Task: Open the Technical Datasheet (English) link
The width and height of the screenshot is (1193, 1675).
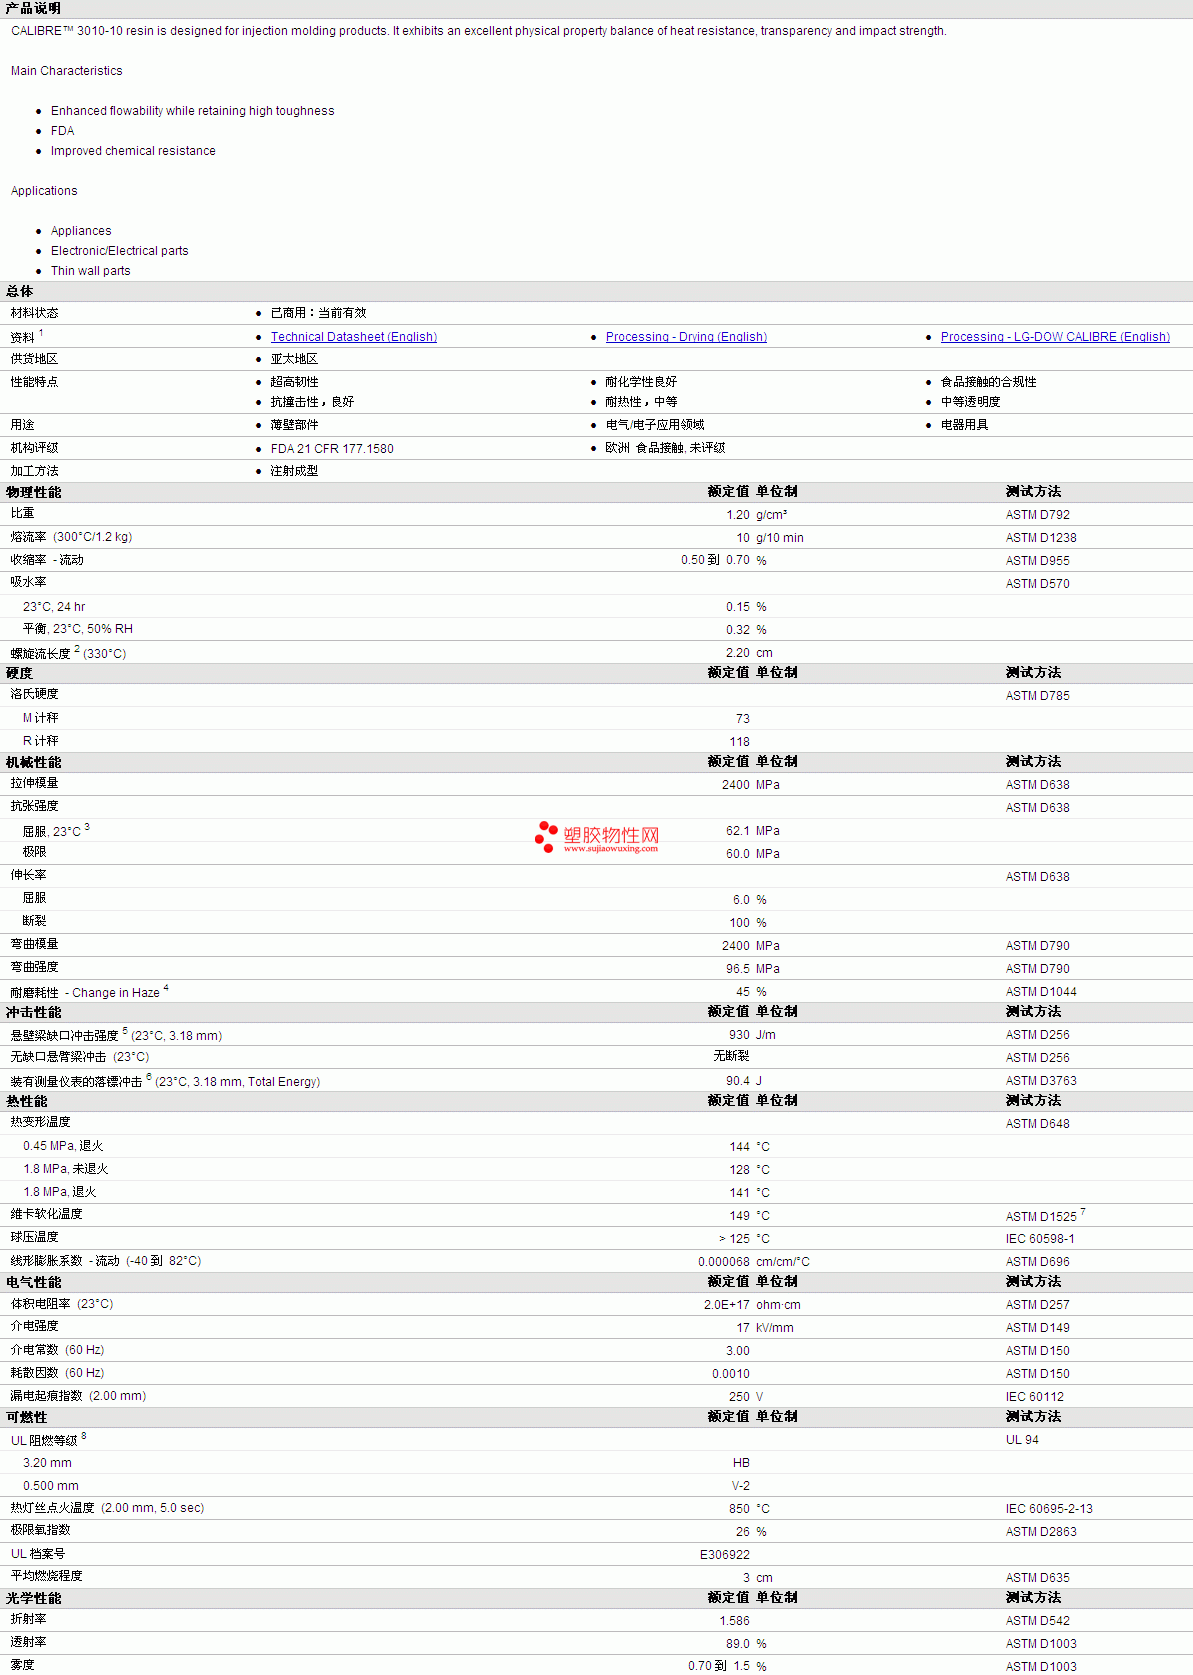Action: (353, 337)
